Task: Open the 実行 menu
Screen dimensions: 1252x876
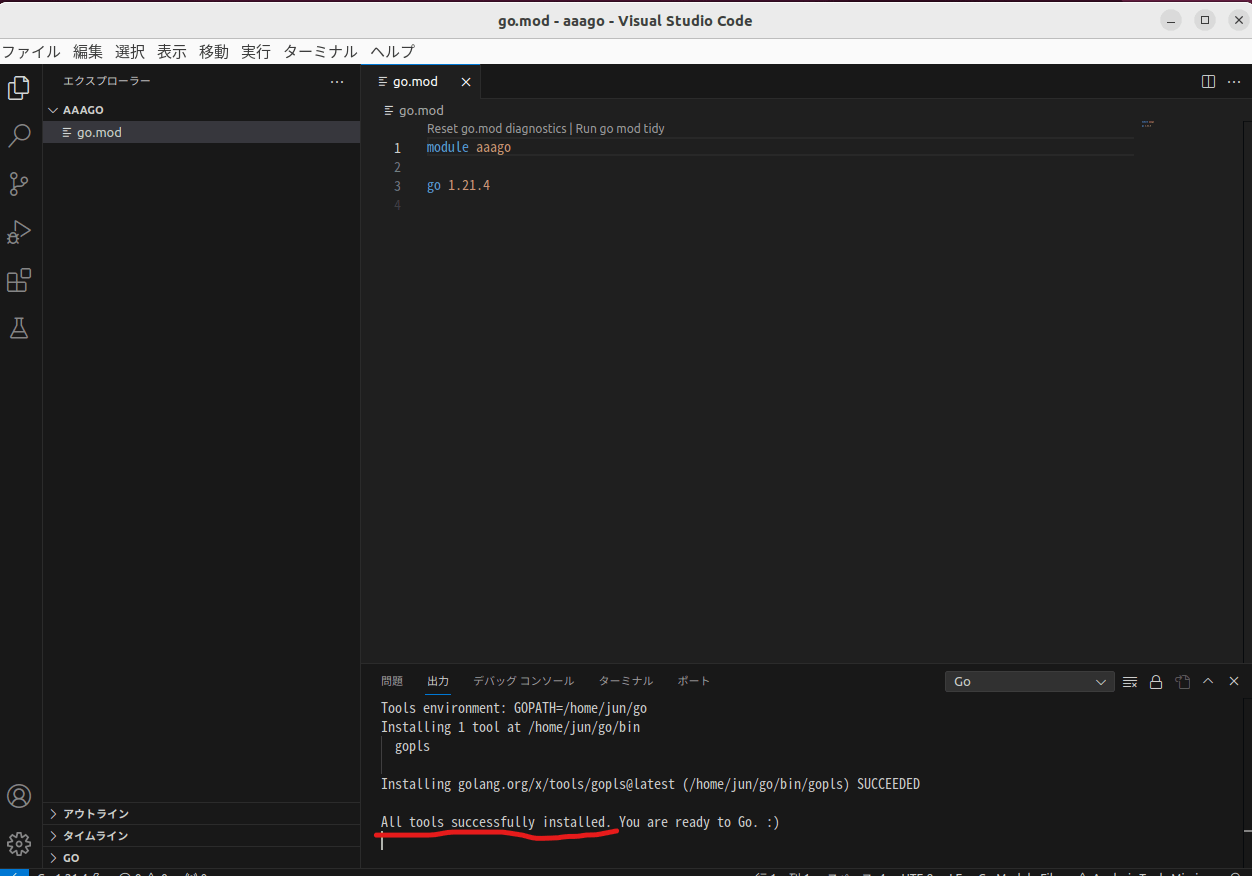Action: (x=256, y=52)
